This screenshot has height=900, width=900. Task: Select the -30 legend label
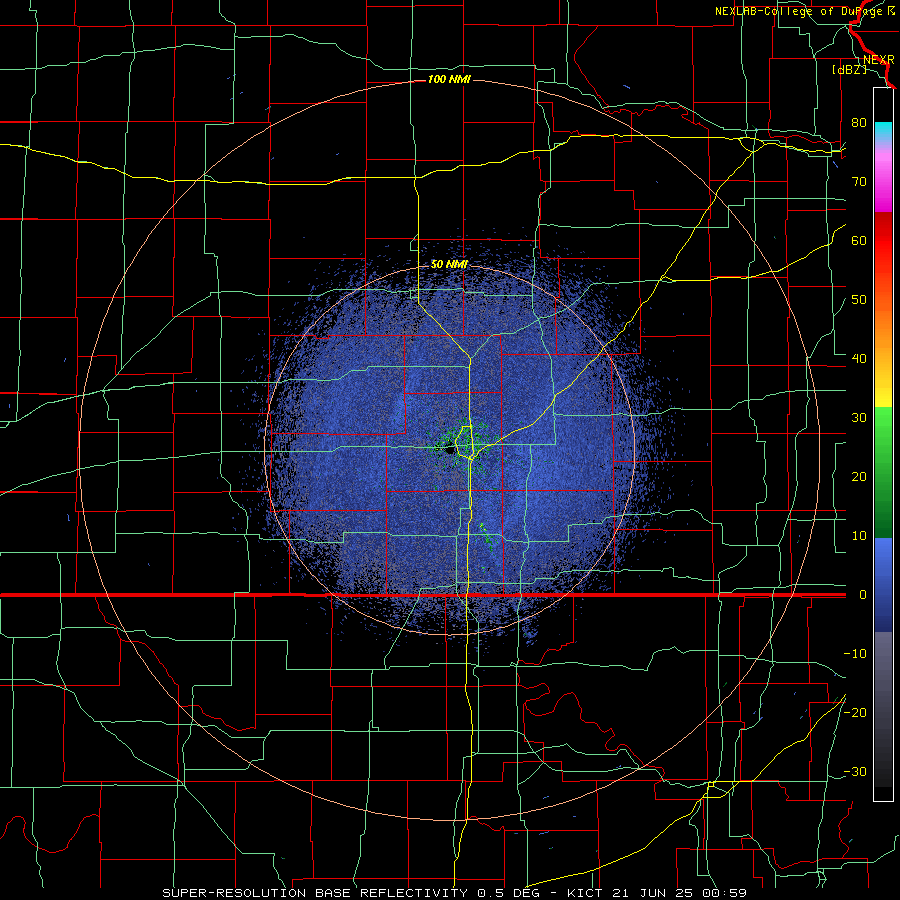[855, 771]
